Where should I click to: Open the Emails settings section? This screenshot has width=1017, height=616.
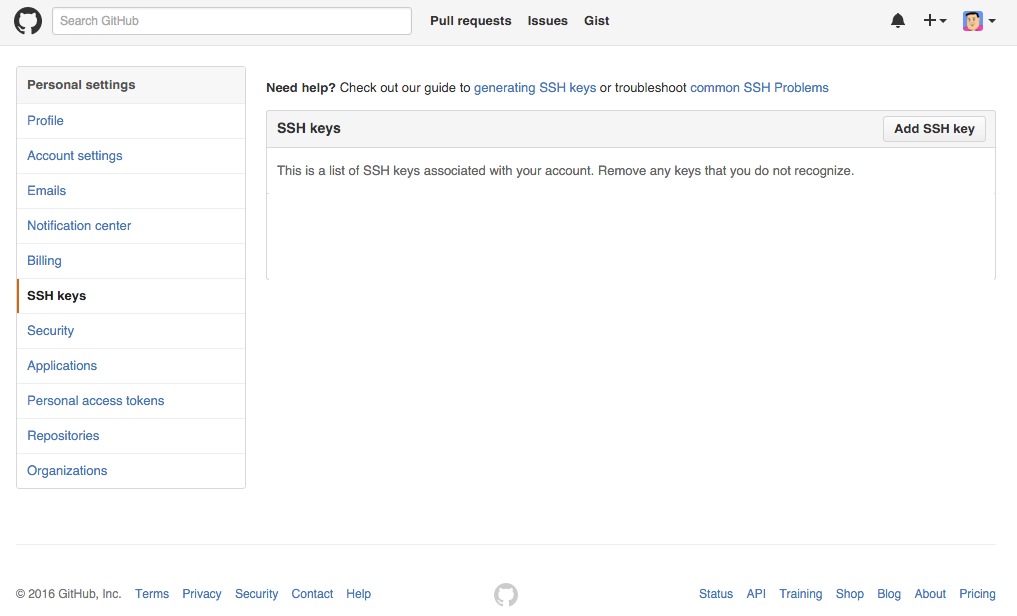(46, 190)
